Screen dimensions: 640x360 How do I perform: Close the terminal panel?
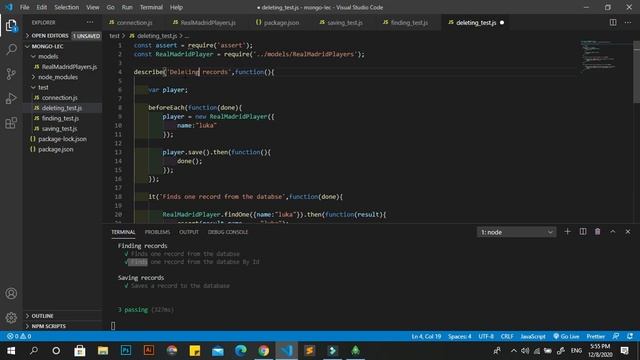pyautogui.click(x=628, y=232)
